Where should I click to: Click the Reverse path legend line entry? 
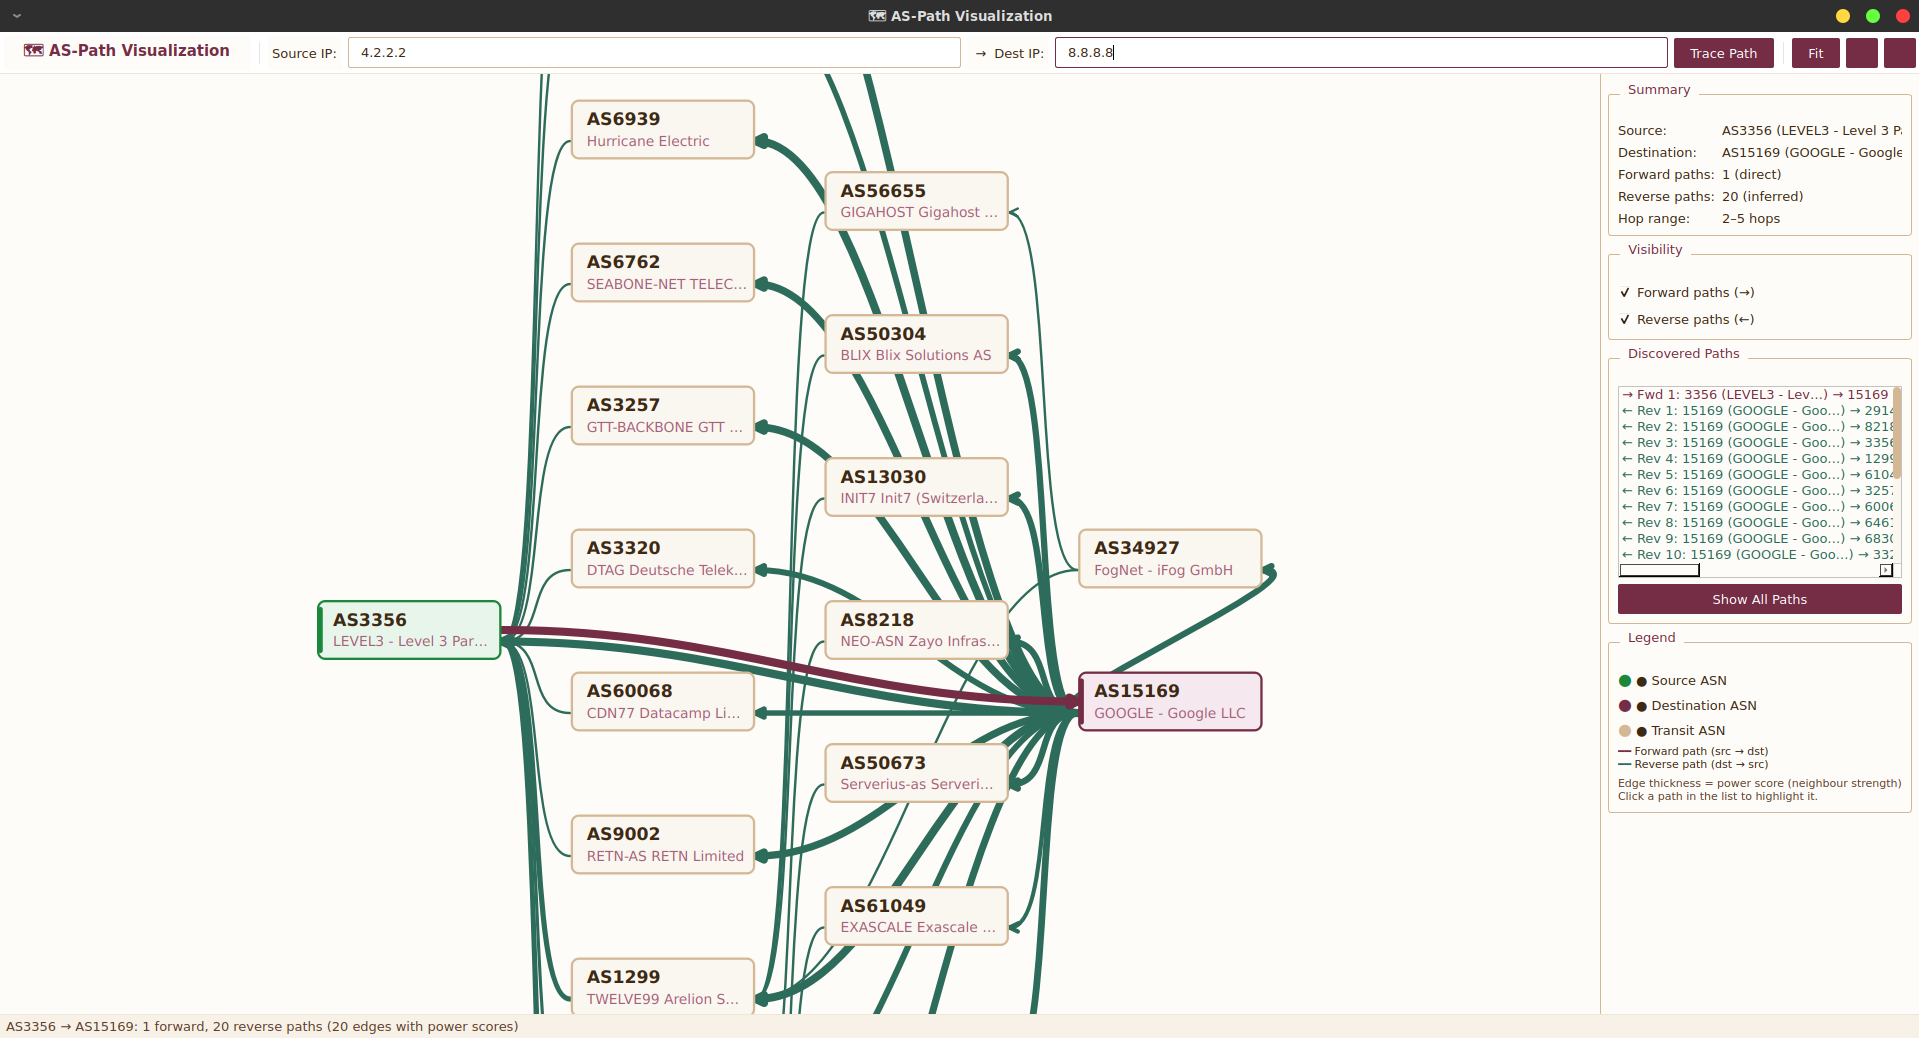(x=1693, y=764)
